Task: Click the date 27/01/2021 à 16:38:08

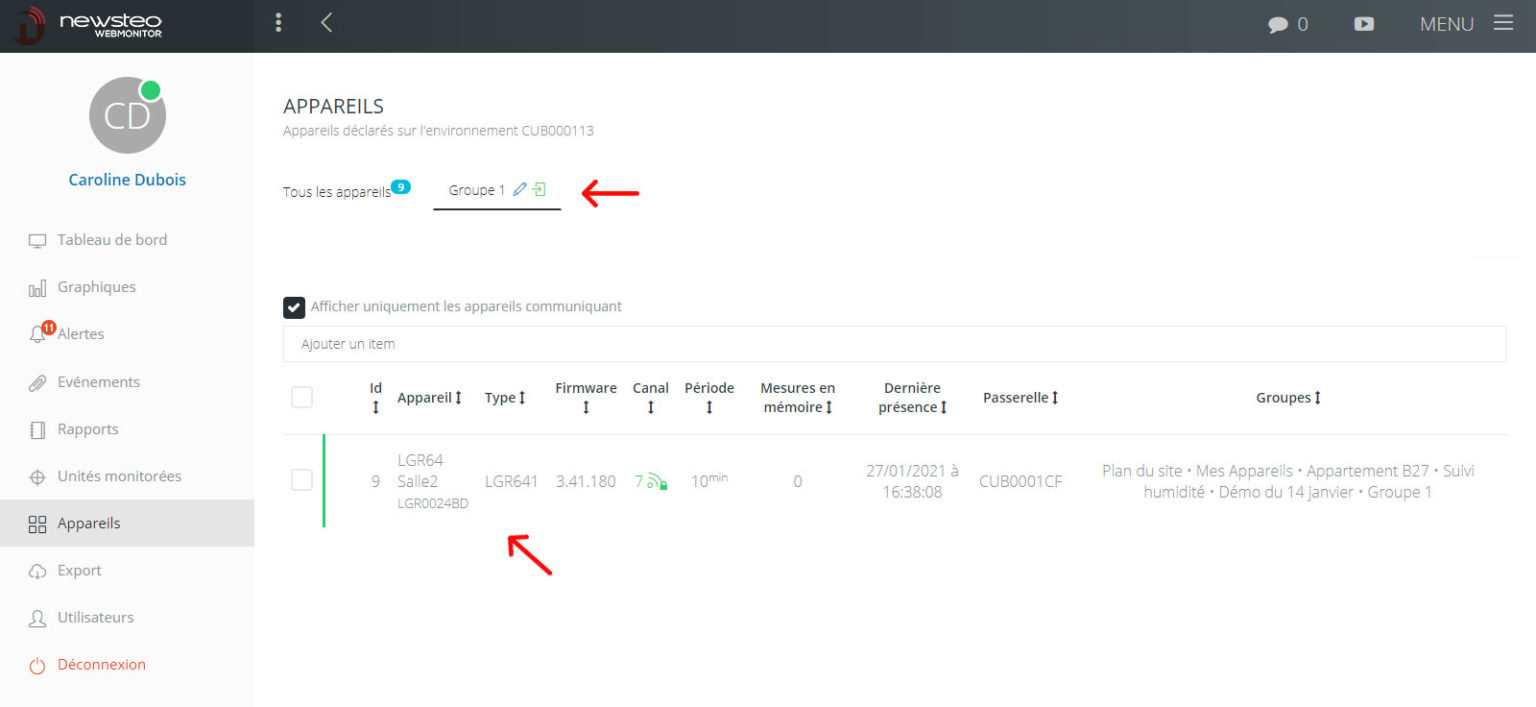Action: (x=913, y=481)
